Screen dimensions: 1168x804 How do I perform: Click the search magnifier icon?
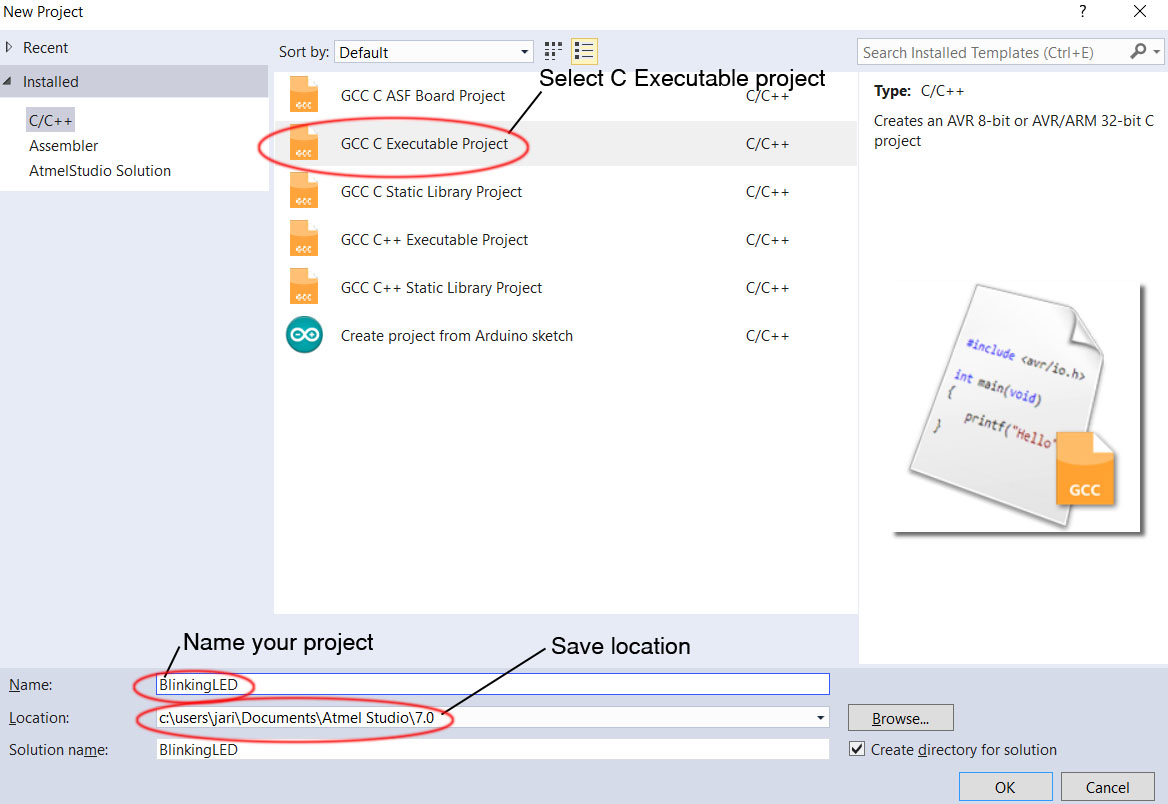coord(1137,51)
